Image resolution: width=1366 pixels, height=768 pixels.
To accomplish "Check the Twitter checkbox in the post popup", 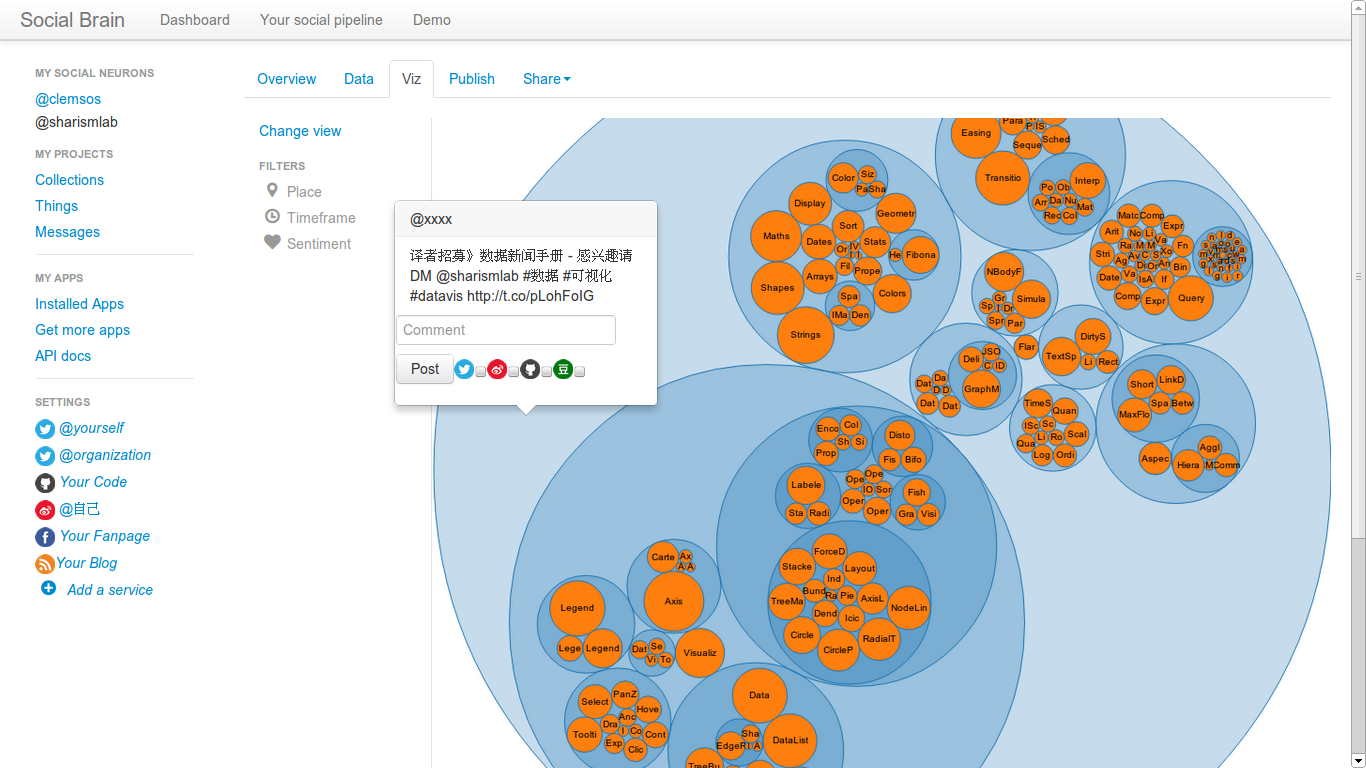I will coord(481,372).
